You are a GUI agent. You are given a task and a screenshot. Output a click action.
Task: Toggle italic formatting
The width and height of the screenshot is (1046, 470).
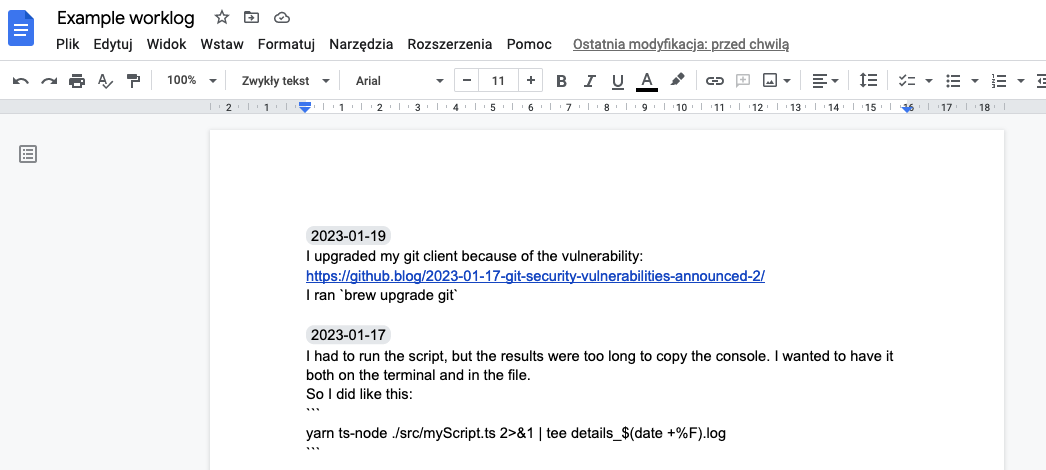tap(589, 81)
